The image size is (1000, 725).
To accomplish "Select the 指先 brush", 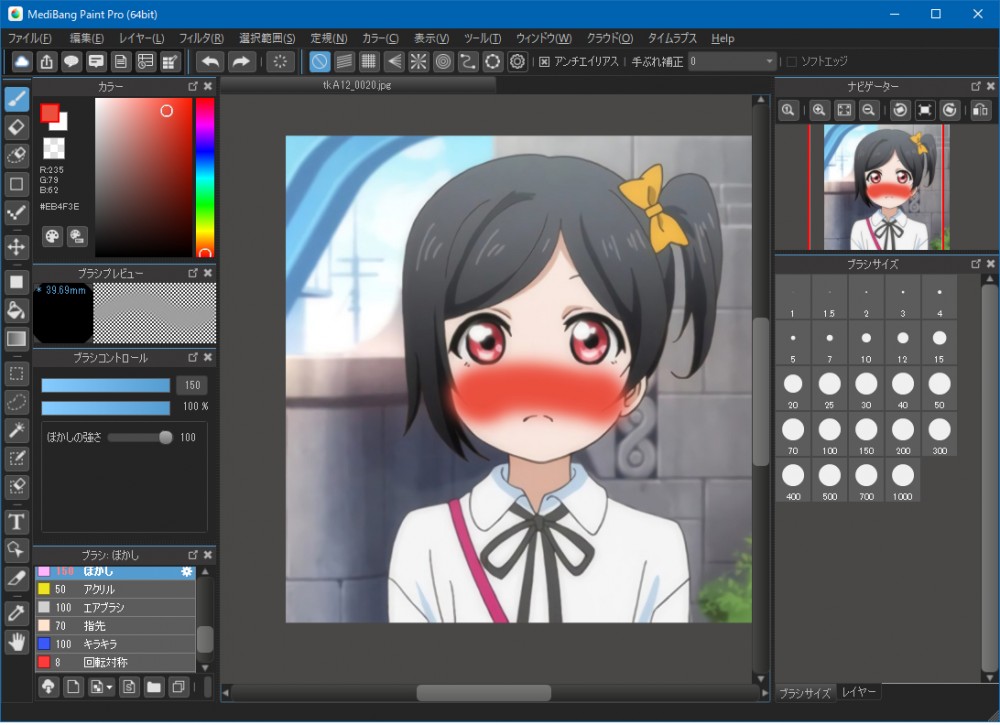I will (x=115, y=626).
